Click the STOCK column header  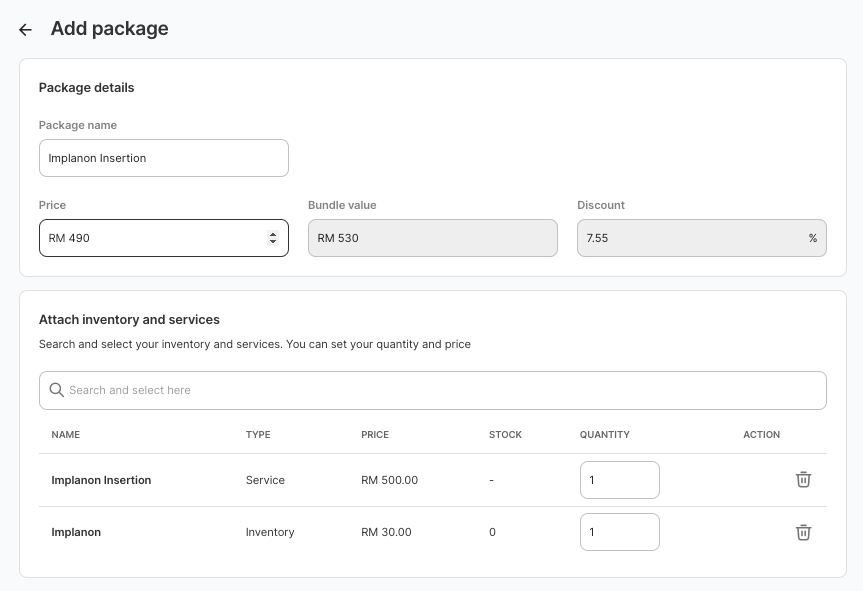(x=505, y=435)
